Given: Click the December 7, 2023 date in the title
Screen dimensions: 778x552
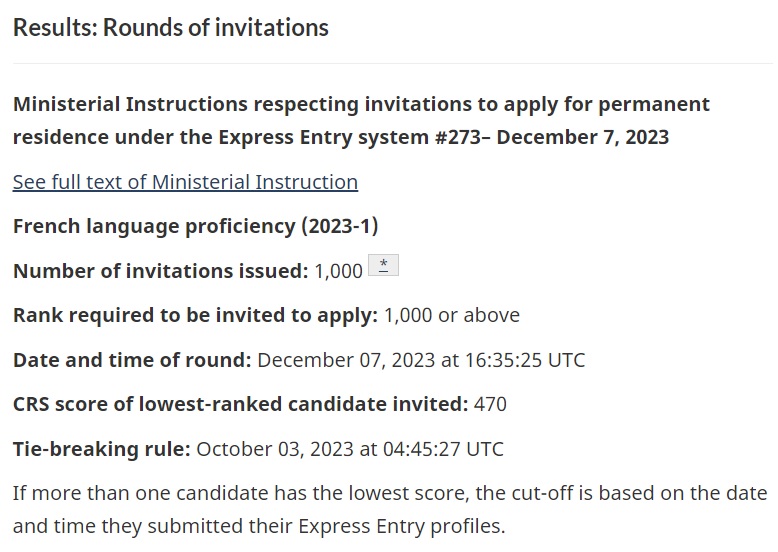Looking at the screenshot, I should coord(583,137).
